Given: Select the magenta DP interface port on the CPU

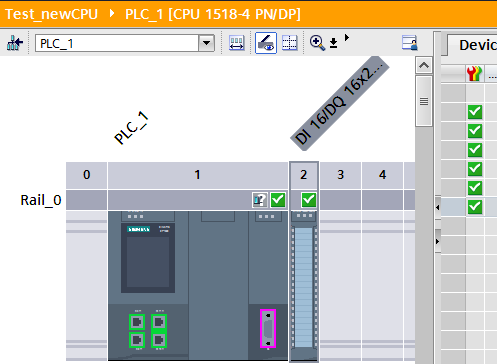Looking at the screenshot, I should click(268, 329).
